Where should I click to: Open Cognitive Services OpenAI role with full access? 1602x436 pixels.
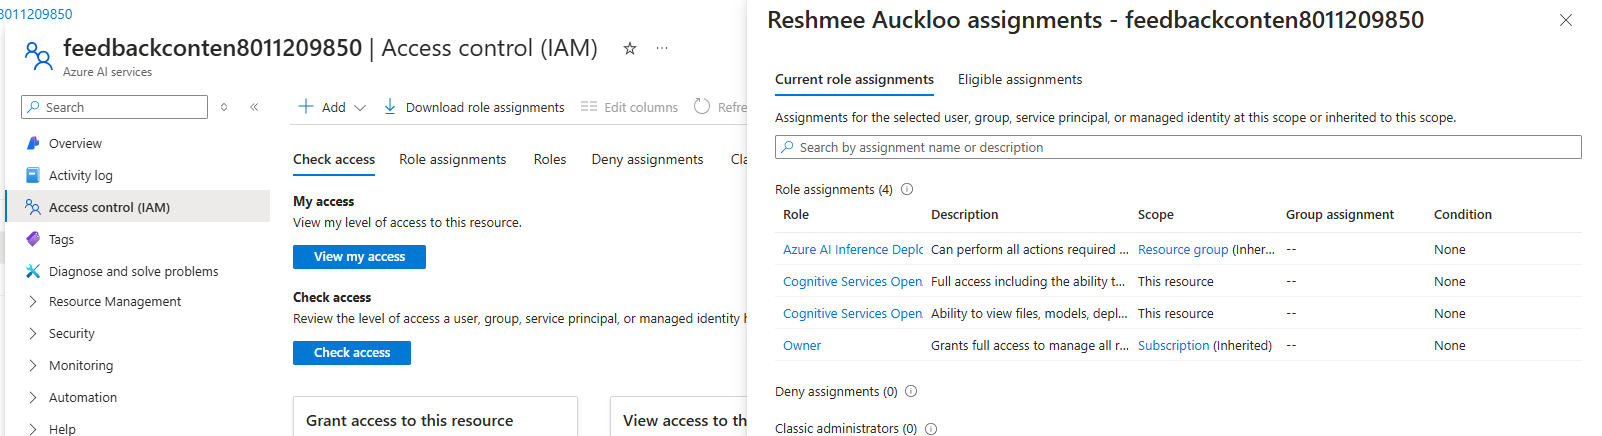coord(853,281)
